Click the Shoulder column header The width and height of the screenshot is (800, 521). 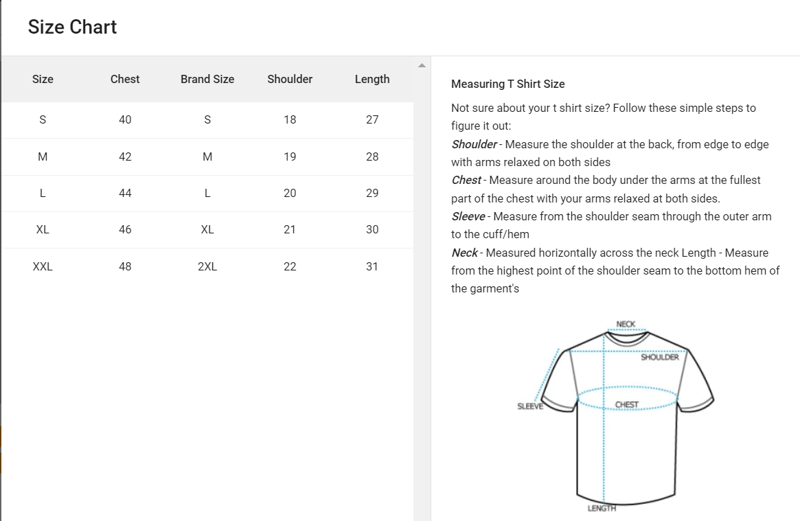(x=290, y=79)
